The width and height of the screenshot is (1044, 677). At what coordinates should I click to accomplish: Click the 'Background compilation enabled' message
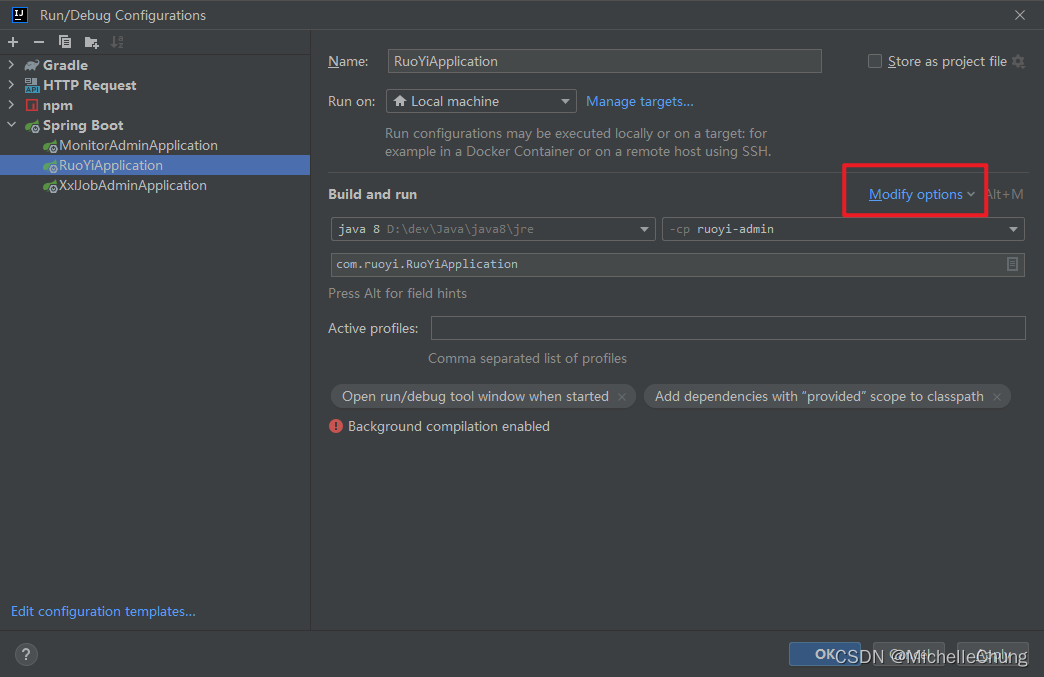pos(449,426)
